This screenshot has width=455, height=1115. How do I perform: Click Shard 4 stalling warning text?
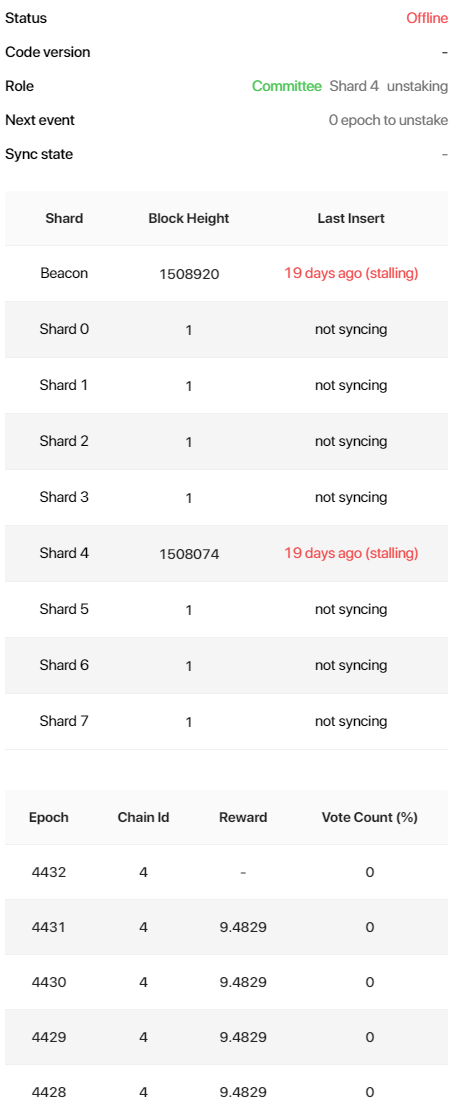click(351, 553)
